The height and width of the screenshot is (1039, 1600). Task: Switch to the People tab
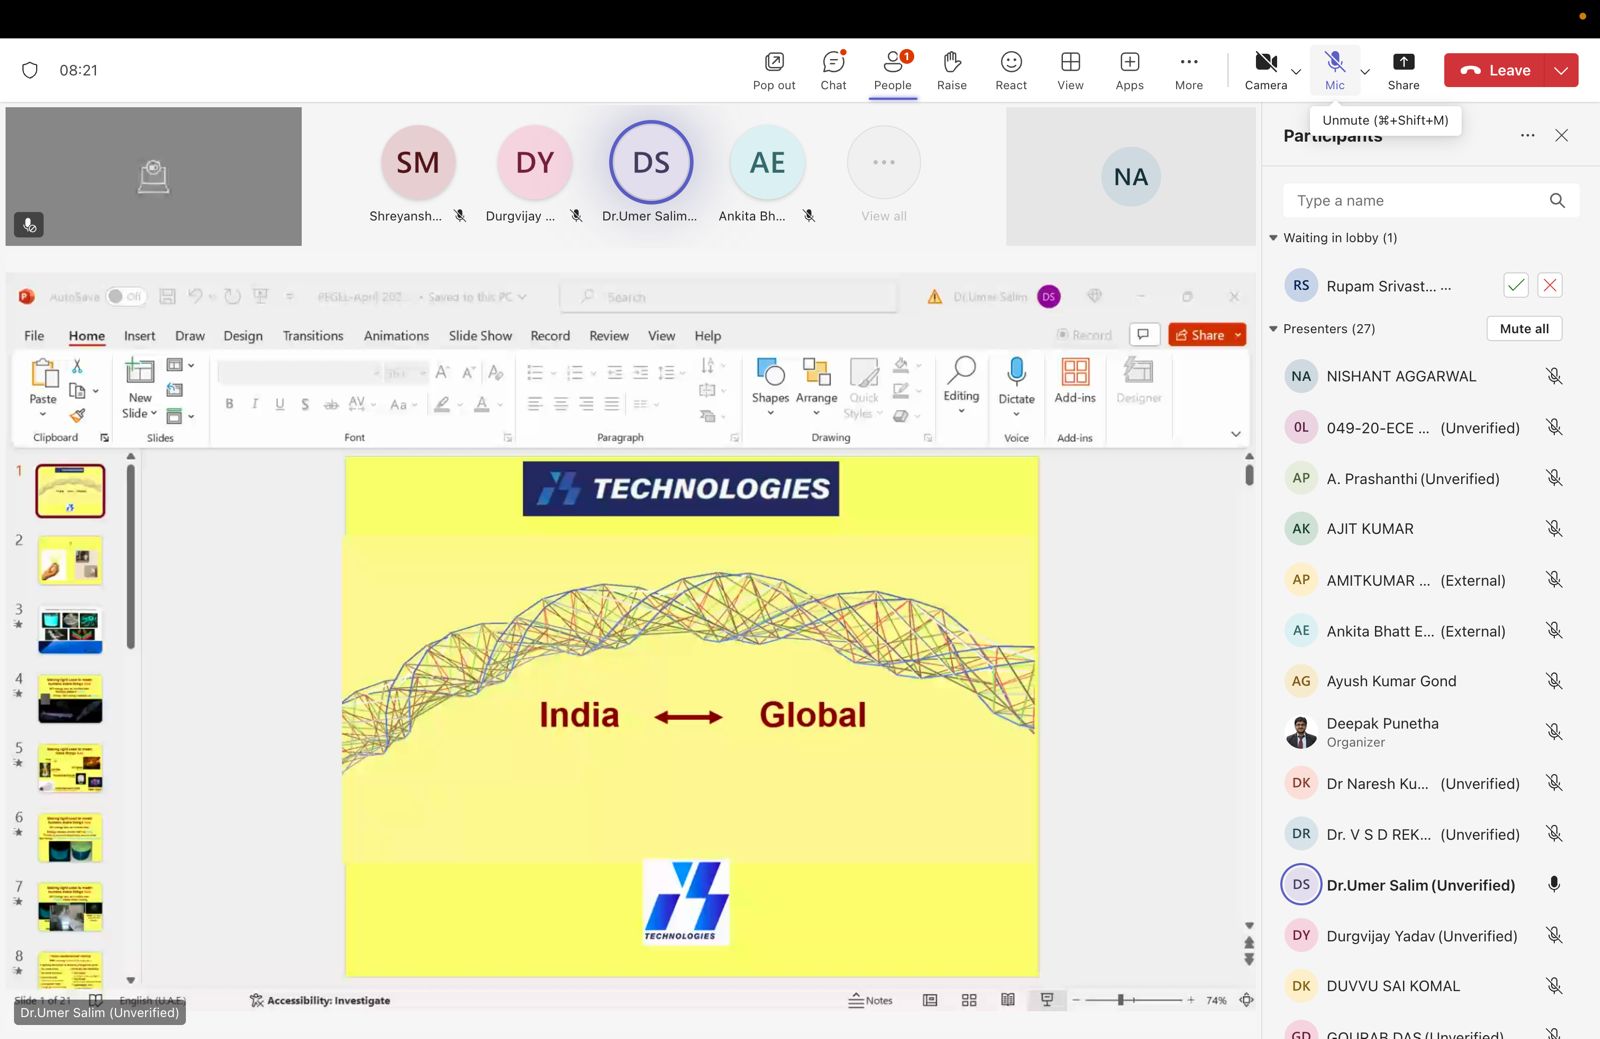coord(892,70)
